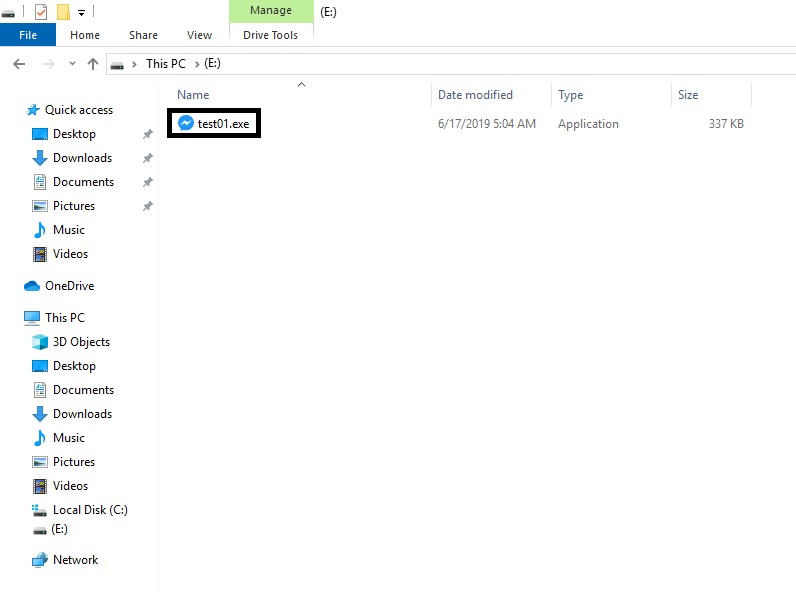Click the Network computers icon
This screenshot has width=796, height=592.
tap(40, 560)
